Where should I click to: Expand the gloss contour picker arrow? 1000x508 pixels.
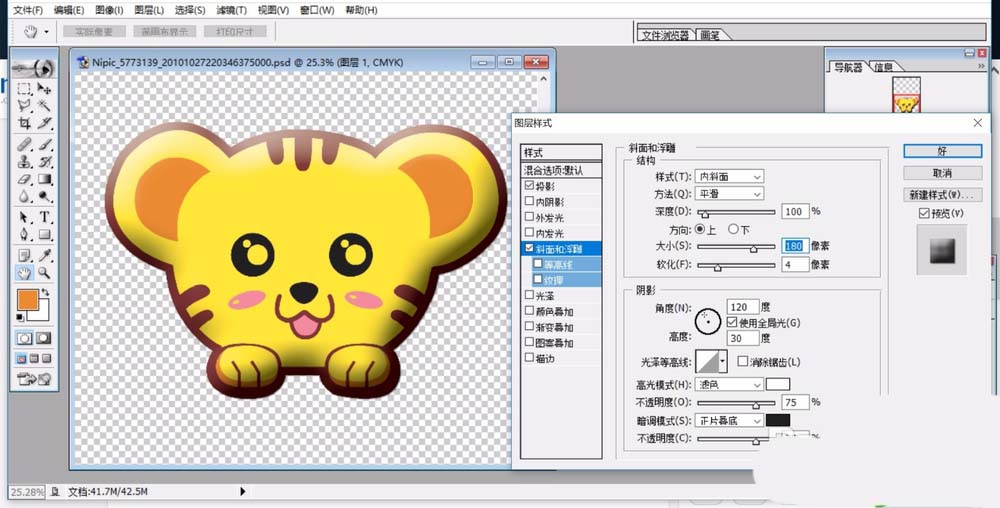(x=723, y=361)
